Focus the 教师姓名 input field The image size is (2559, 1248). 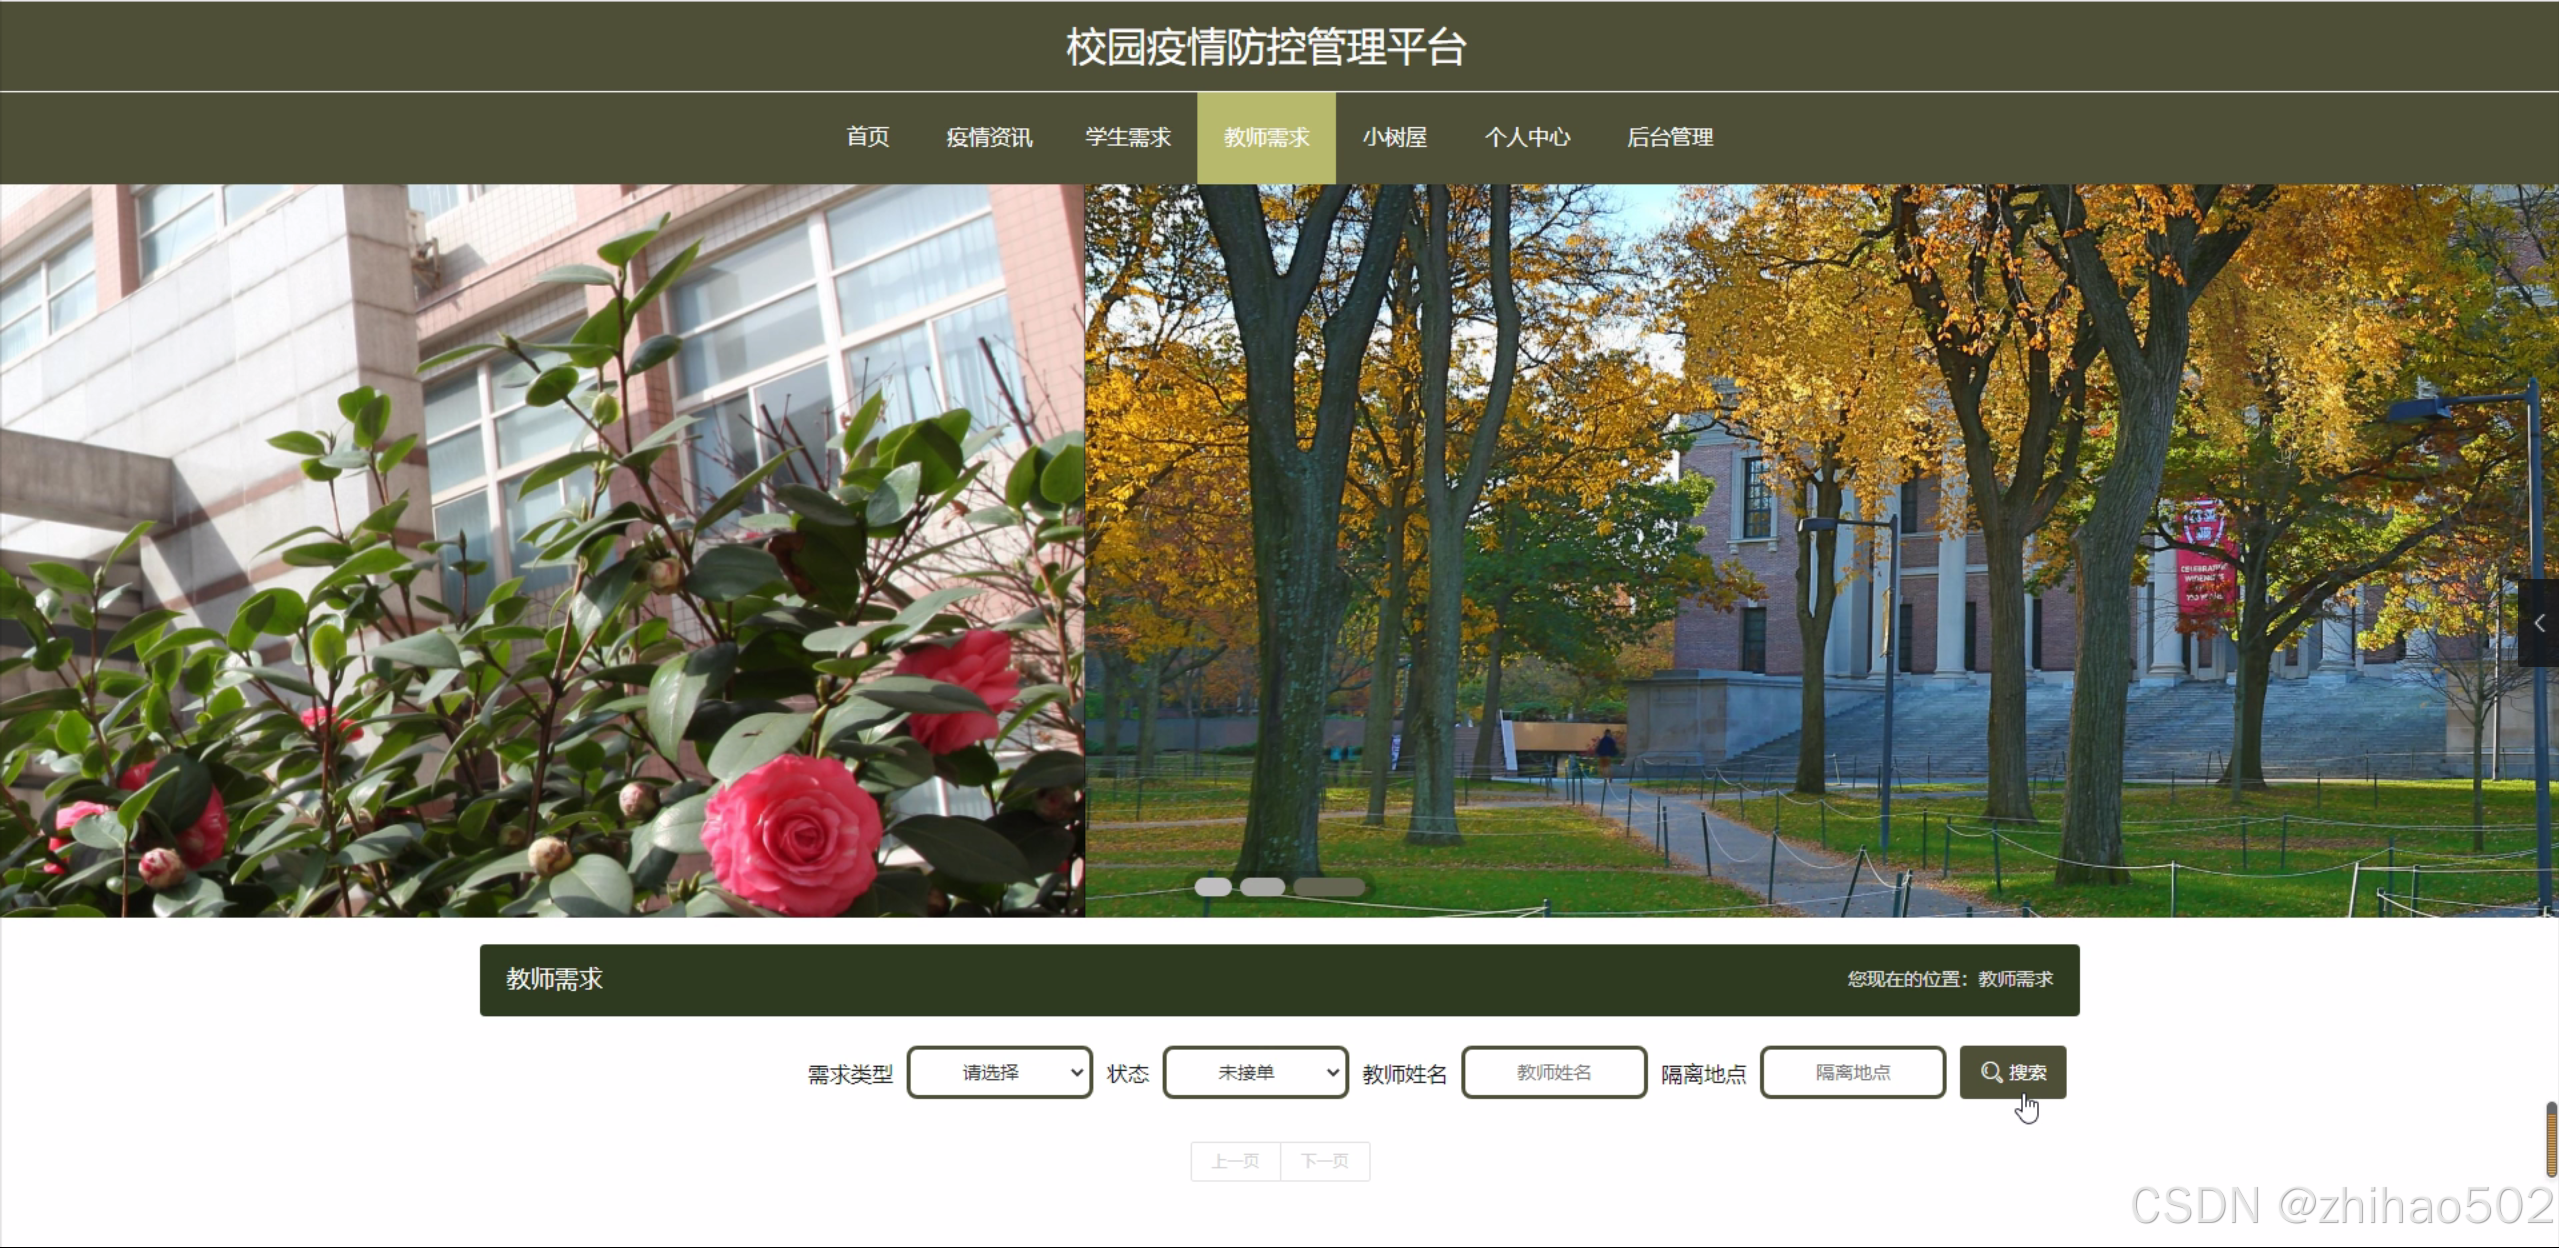click(x=1553, y=1072)
